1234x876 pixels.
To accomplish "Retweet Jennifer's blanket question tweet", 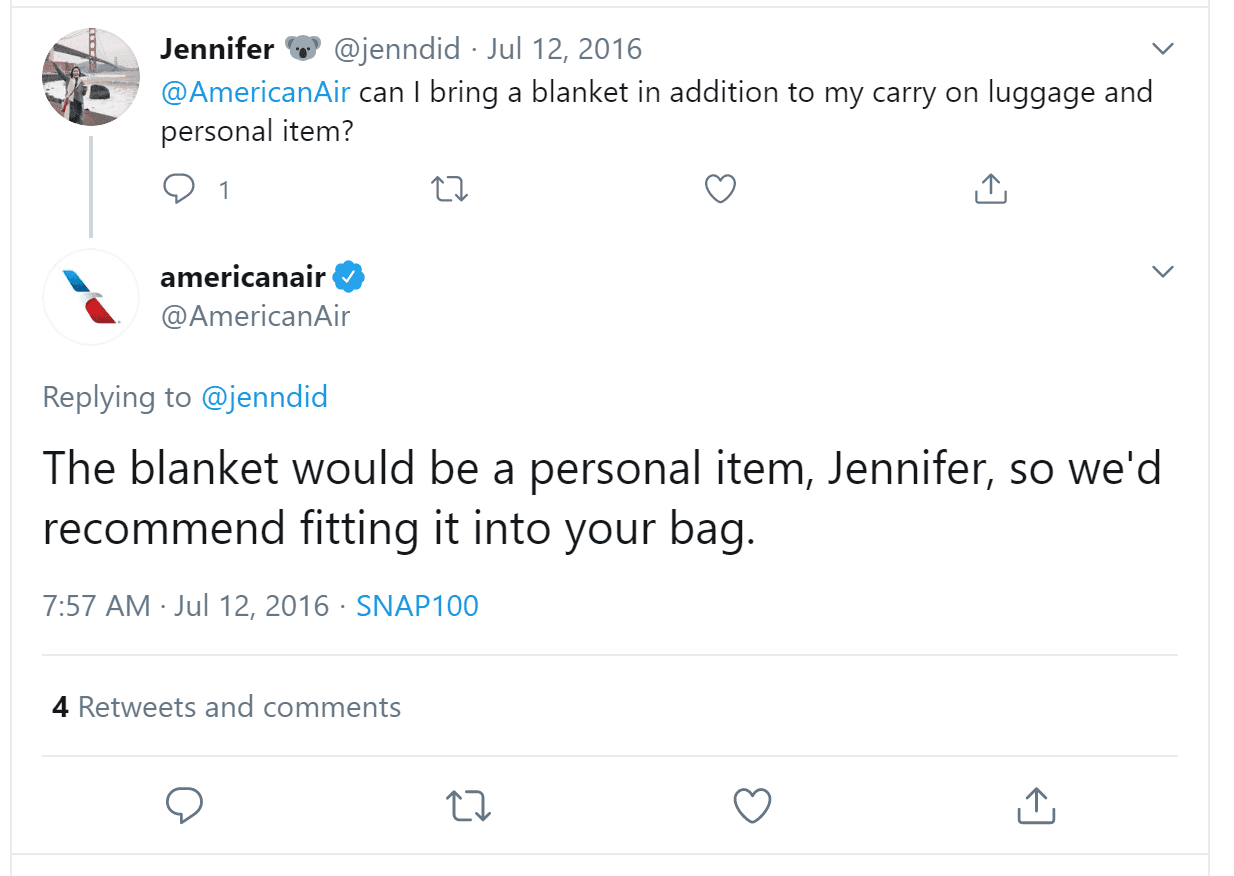I will (448, 188).
